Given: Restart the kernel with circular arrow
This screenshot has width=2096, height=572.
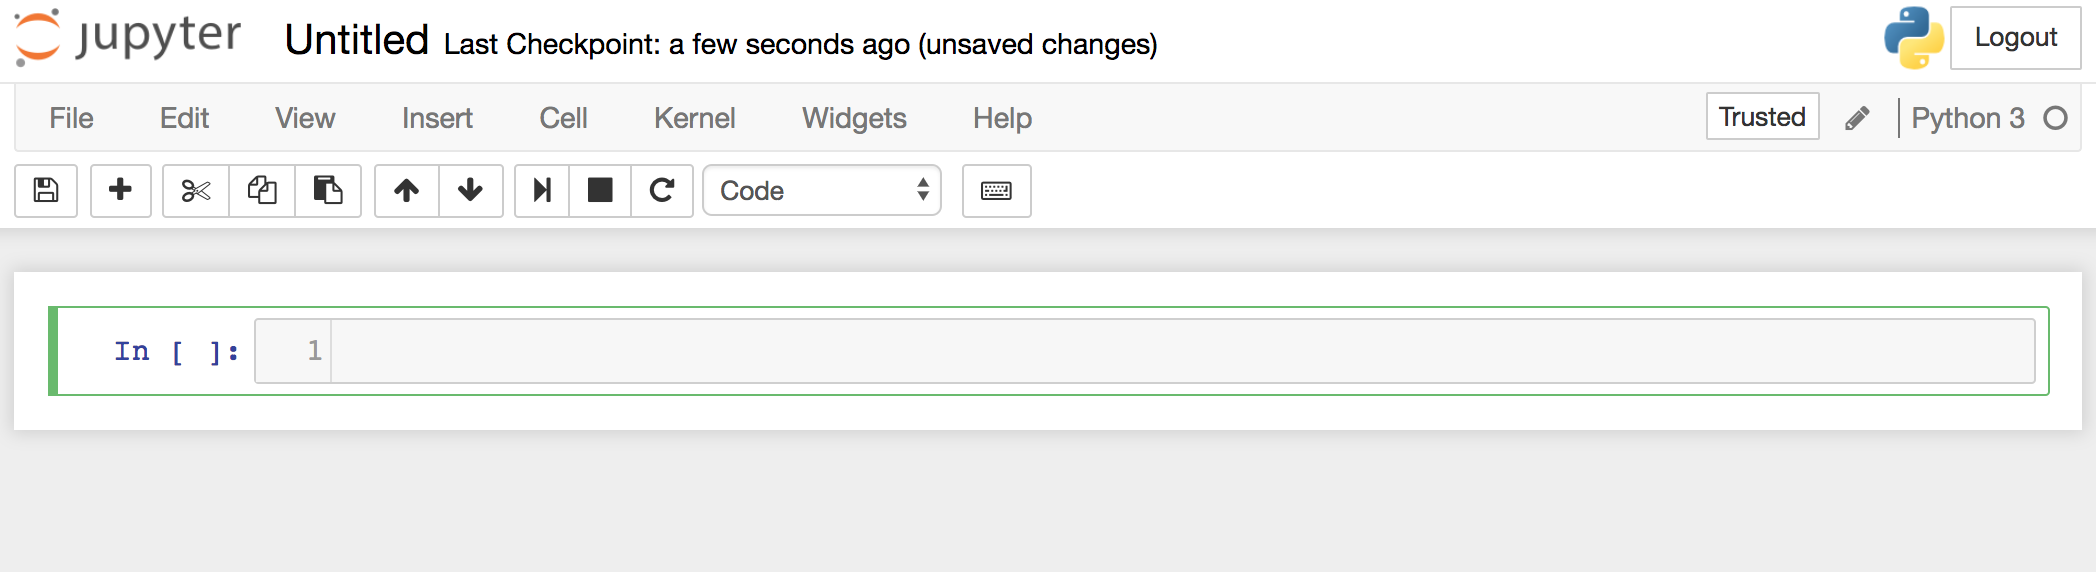Looking at the screenshot, I should [x=662, y=190].
